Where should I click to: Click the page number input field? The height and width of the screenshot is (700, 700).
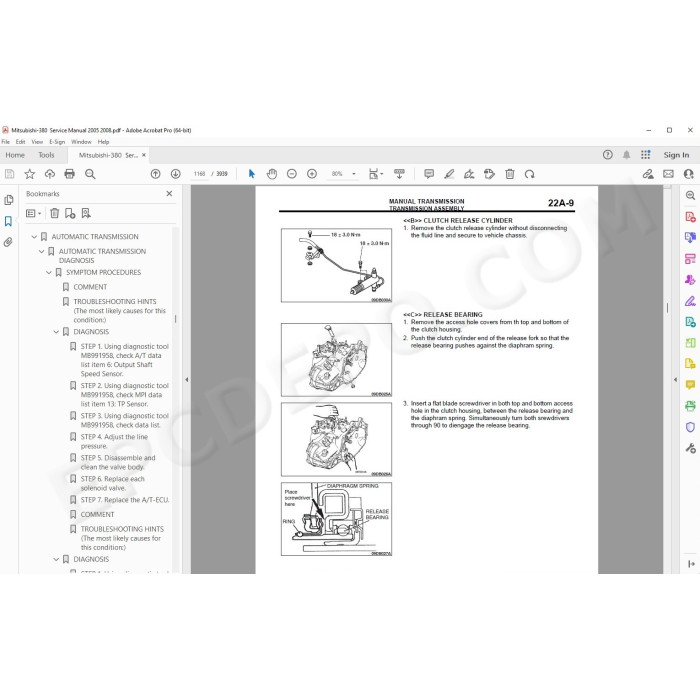click(199, 174)
